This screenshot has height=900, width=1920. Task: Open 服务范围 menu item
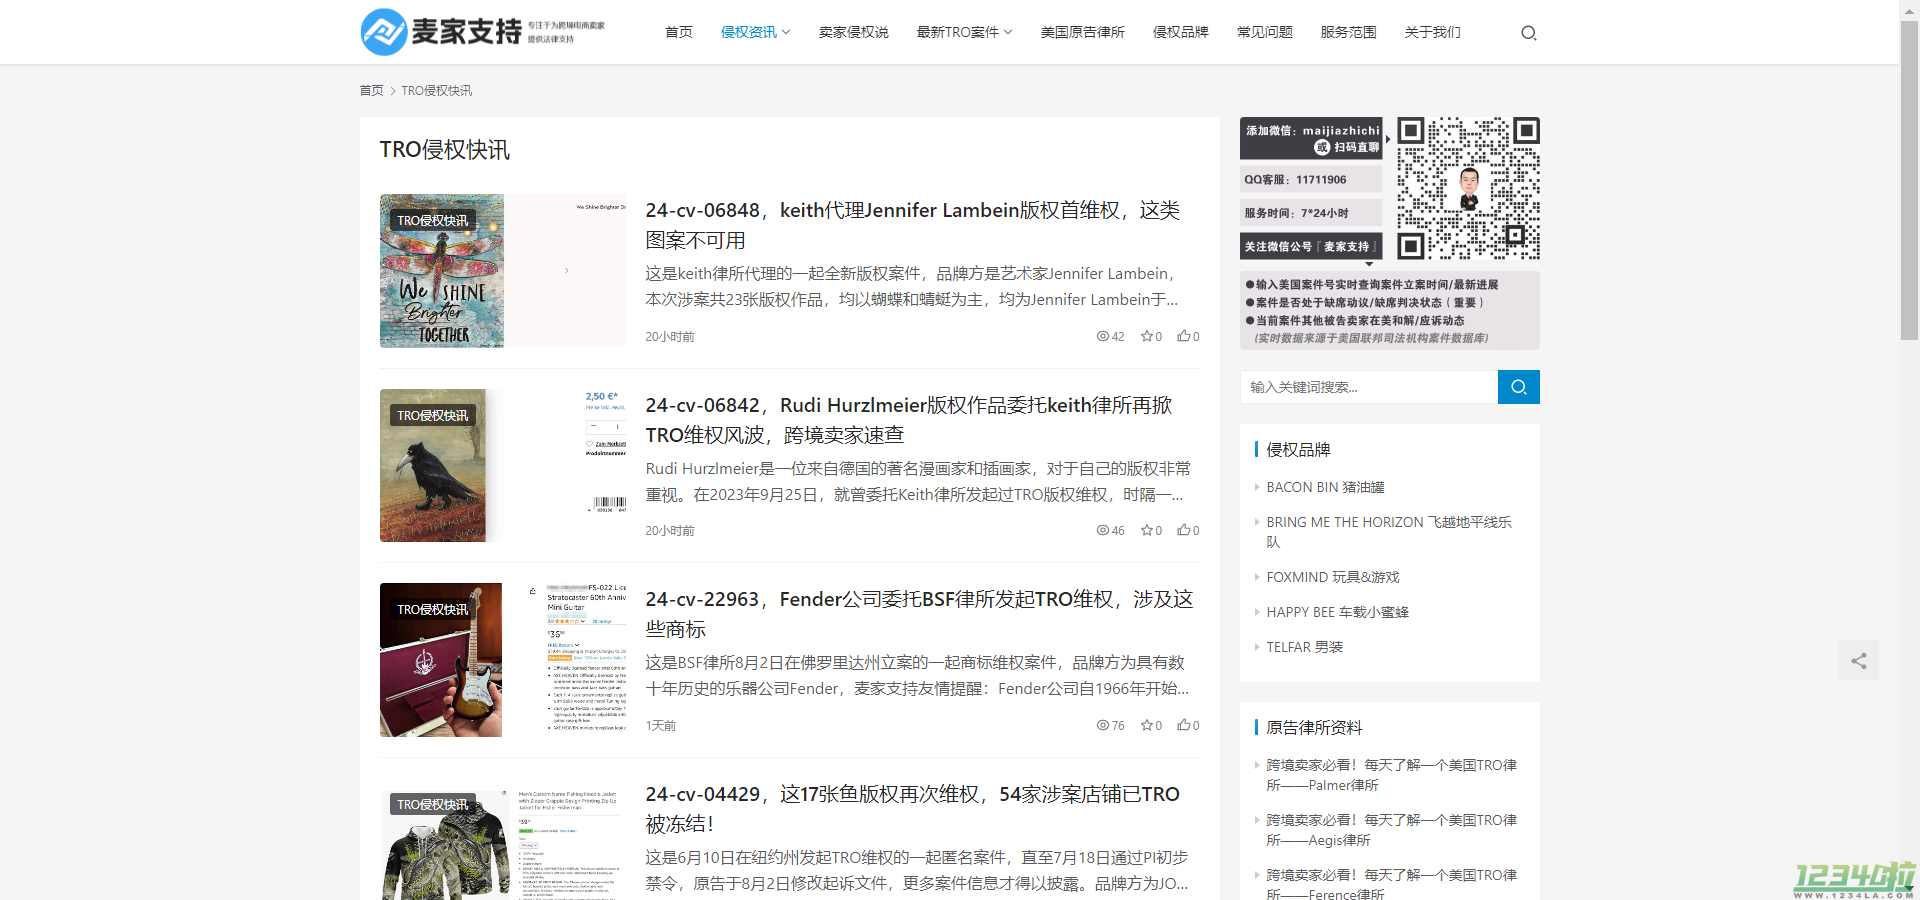[1348, 32]
